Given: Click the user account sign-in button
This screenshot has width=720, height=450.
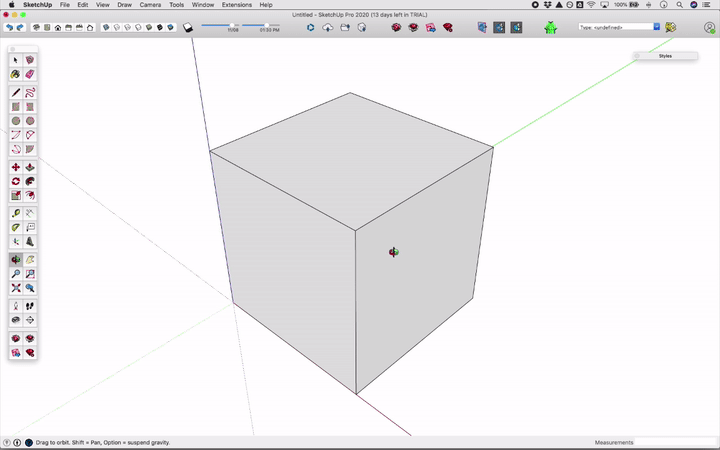Looking at the screenshot, I should pos(709,28).
